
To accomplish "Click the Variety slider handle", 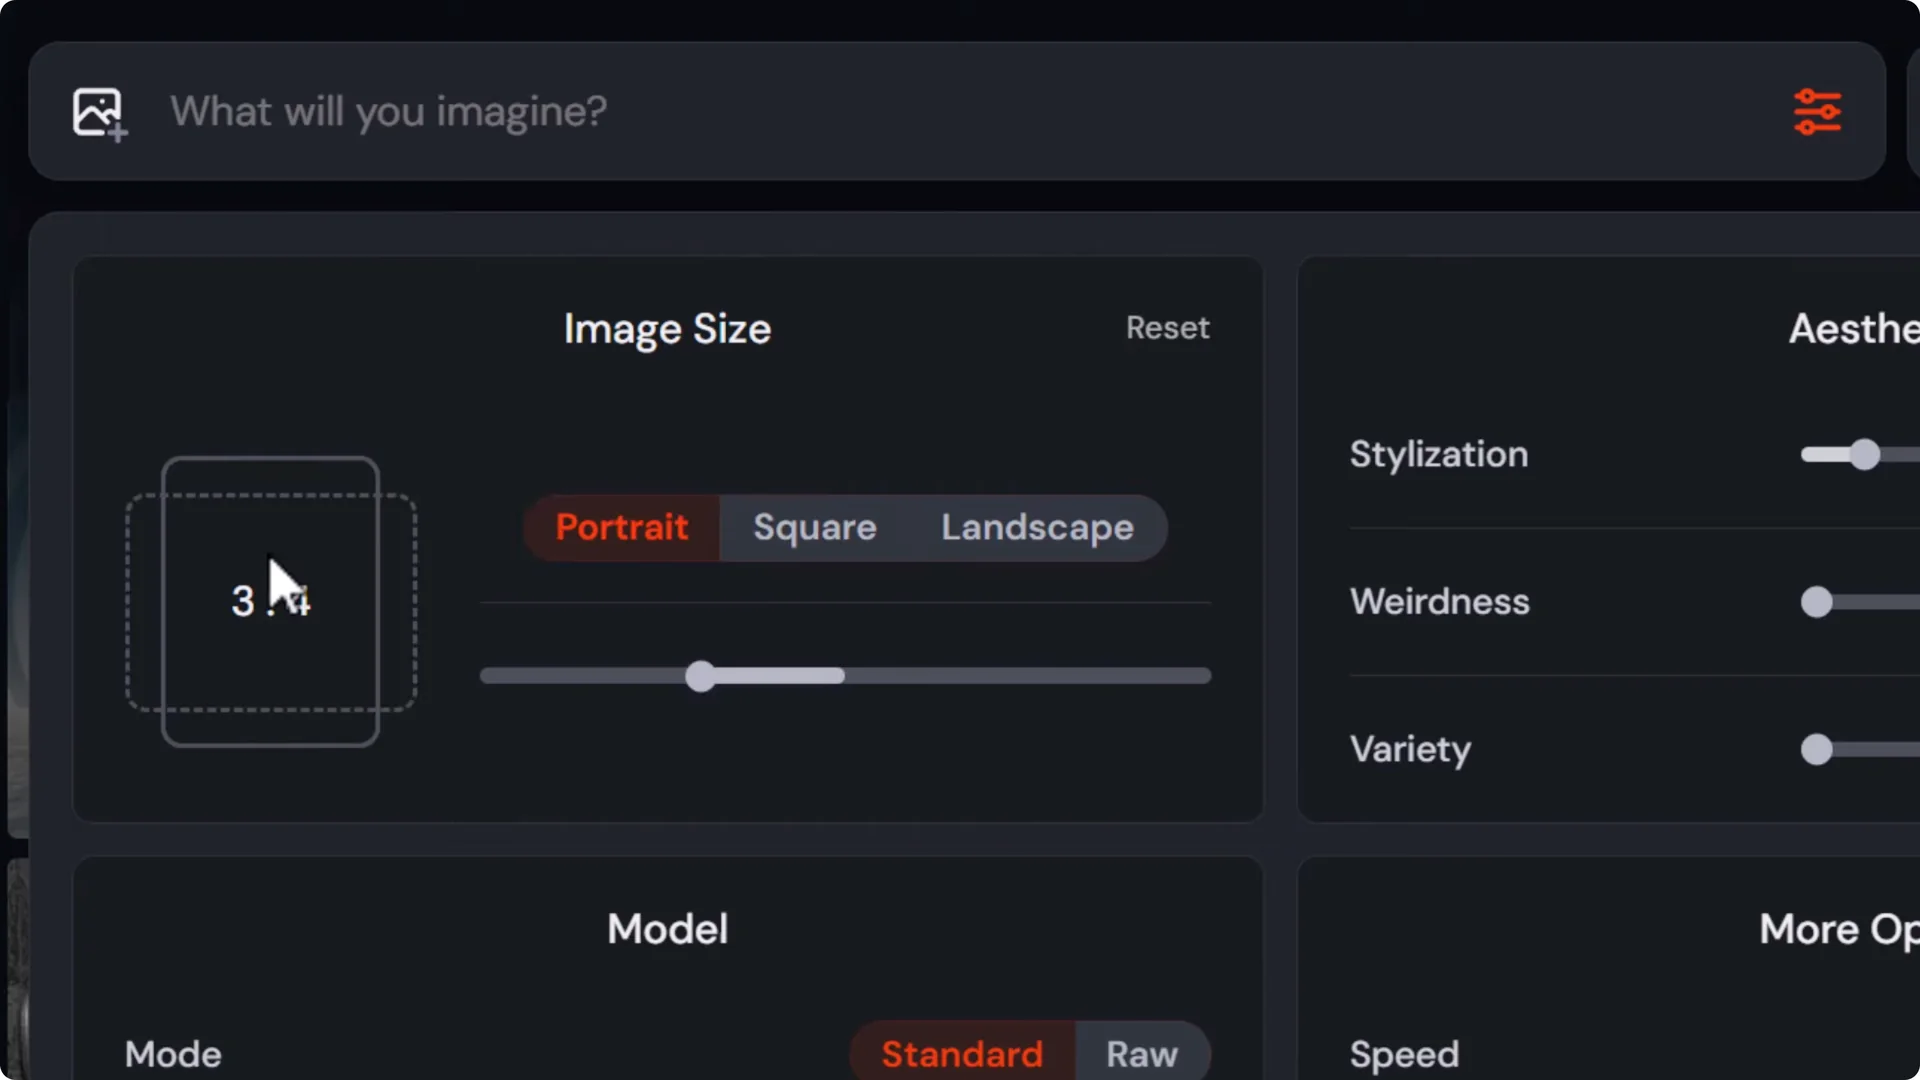I will (x=1816, y=750).
